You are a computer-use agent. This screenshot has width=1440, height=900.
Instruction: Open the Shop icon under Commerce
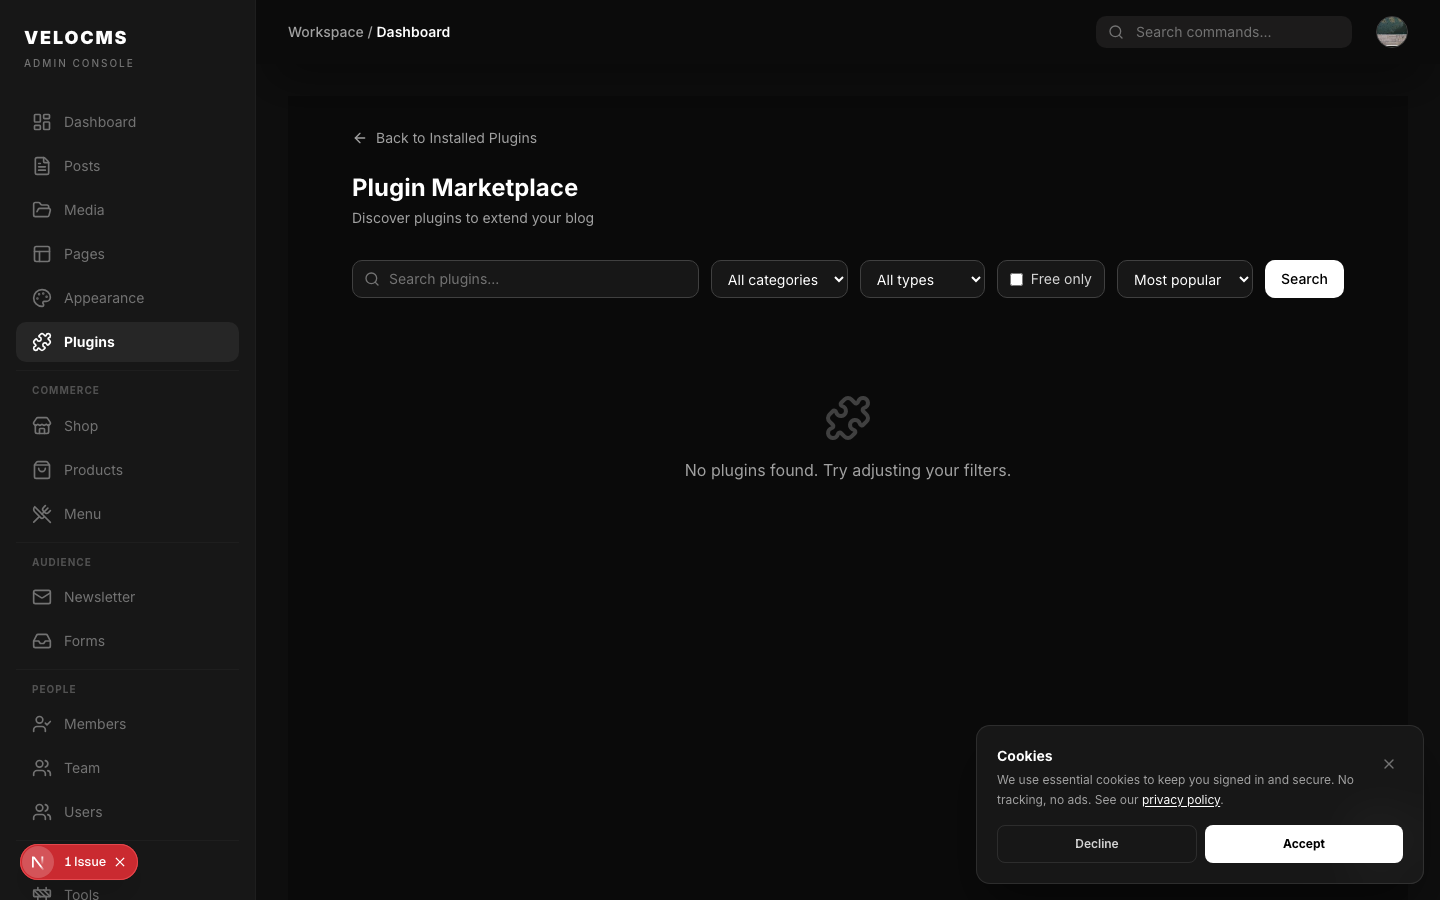point(41,426)
